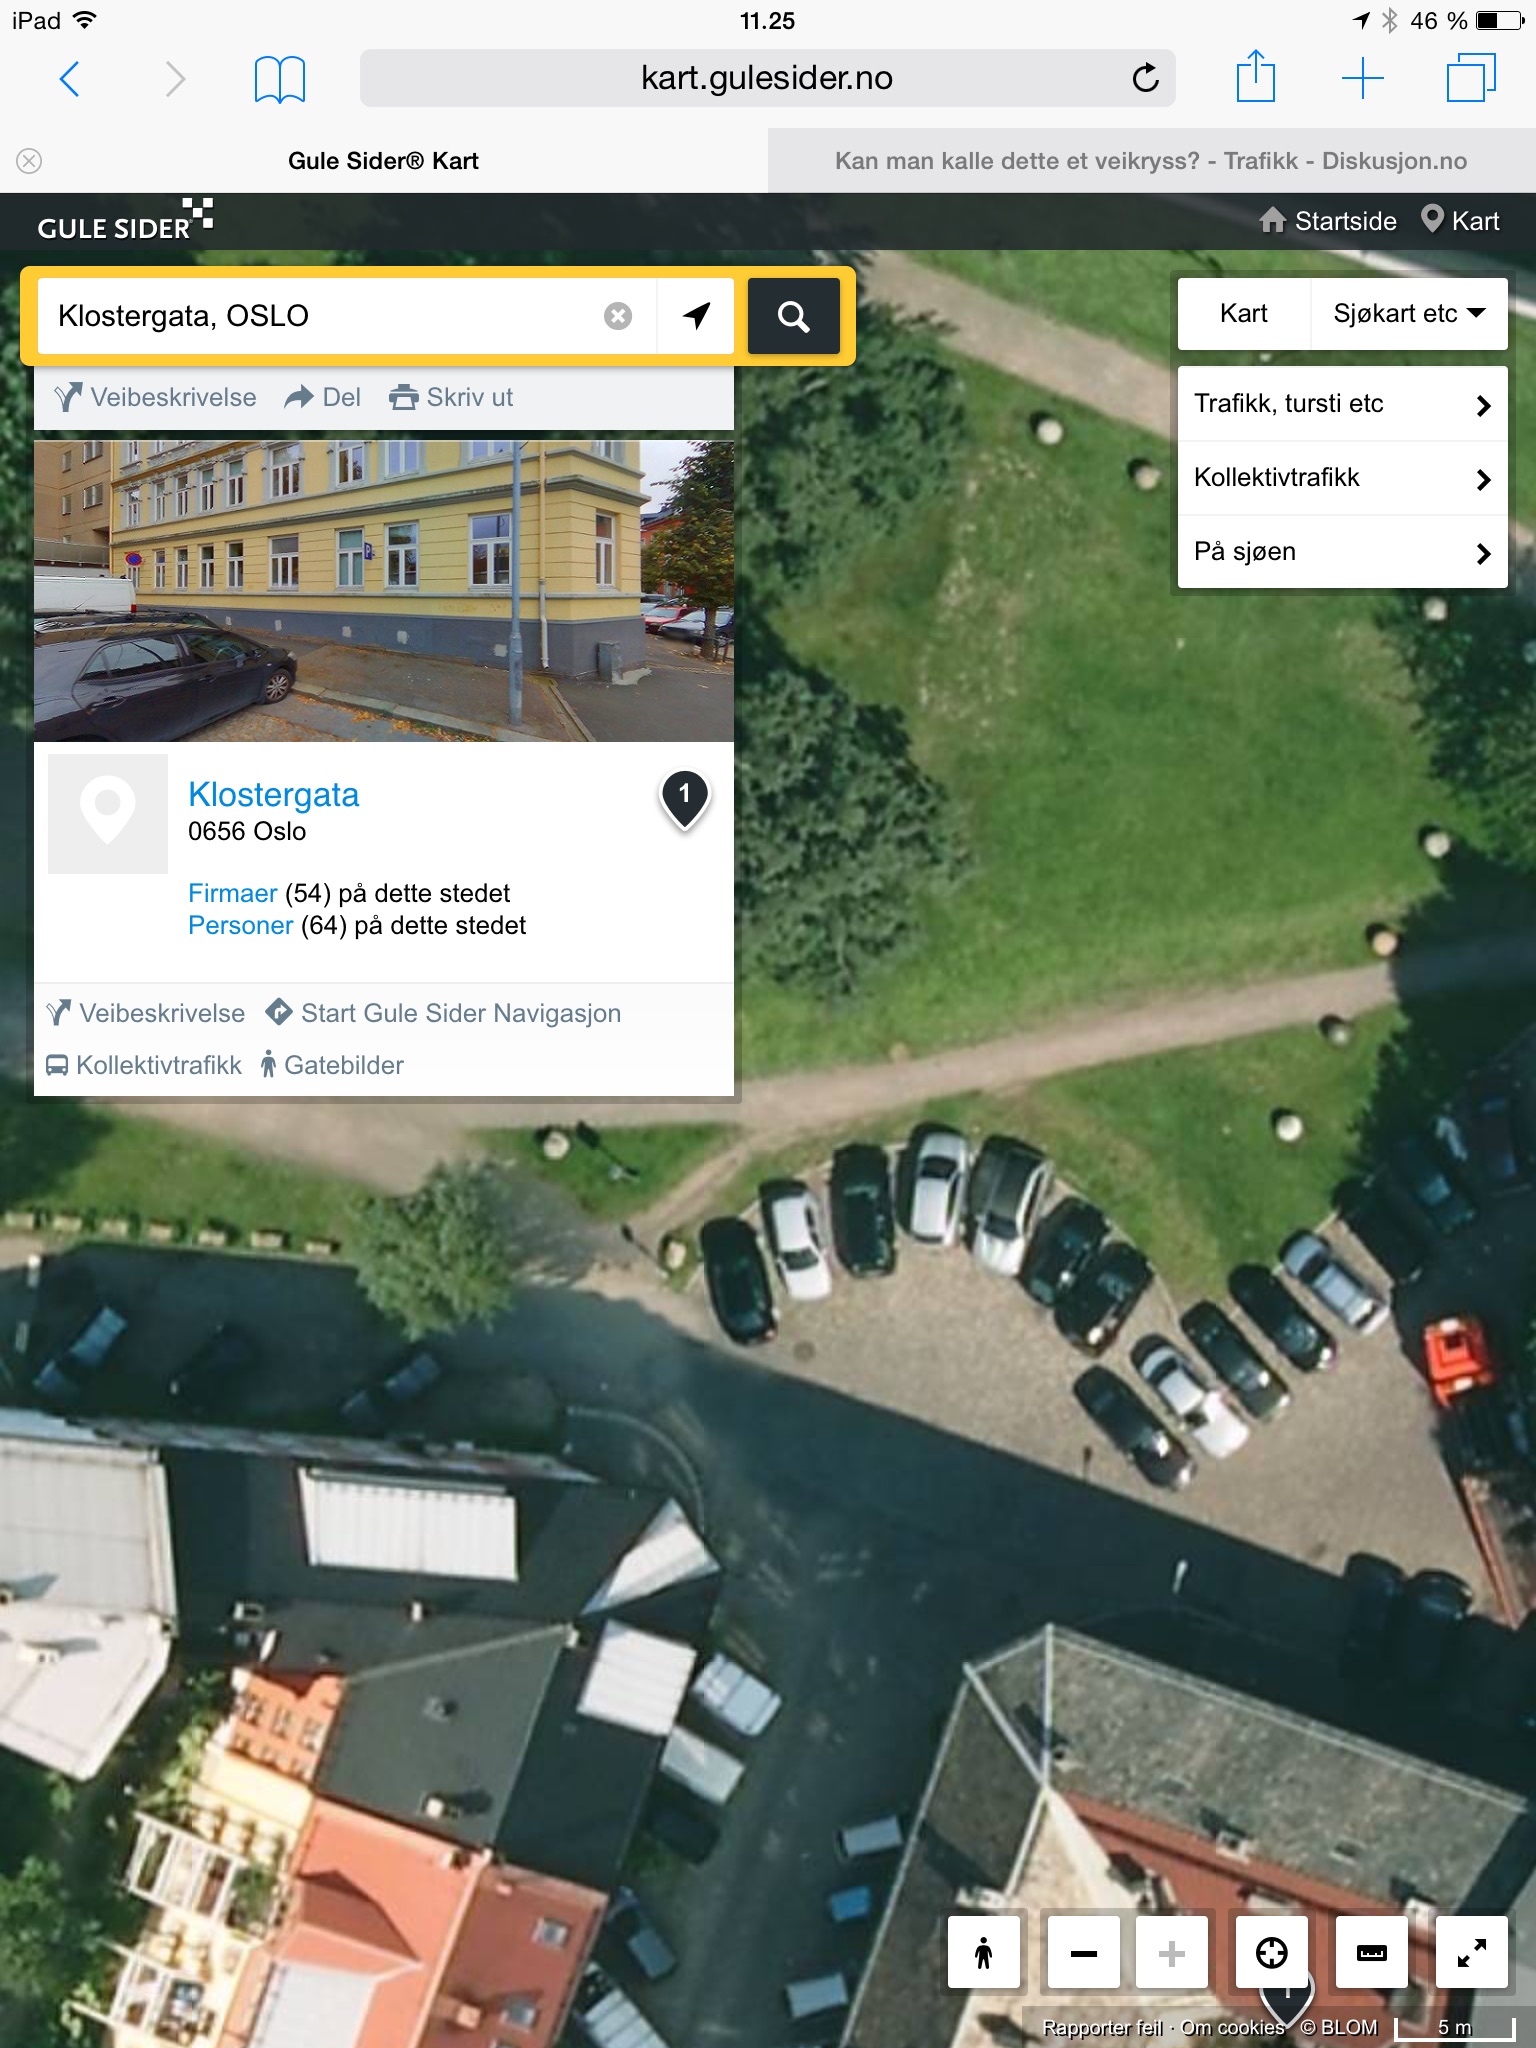Open Veibeskrivelse in result card footer
The height and width of the screenshot is (2048, 1536).
click(146, 1013)
